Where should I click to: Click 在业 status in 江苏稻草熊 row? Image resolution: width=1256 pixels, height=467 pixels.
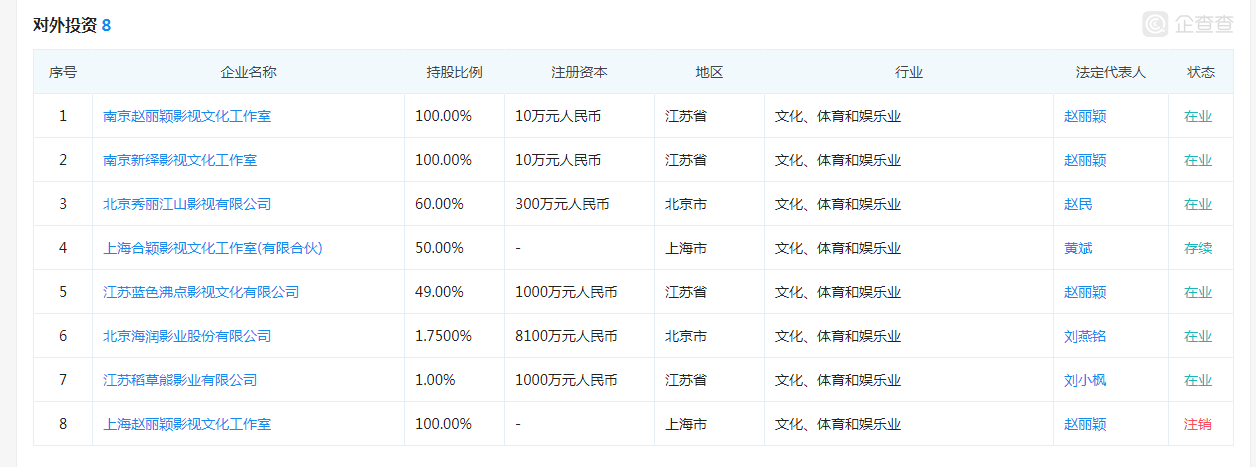click(1198, 380)
